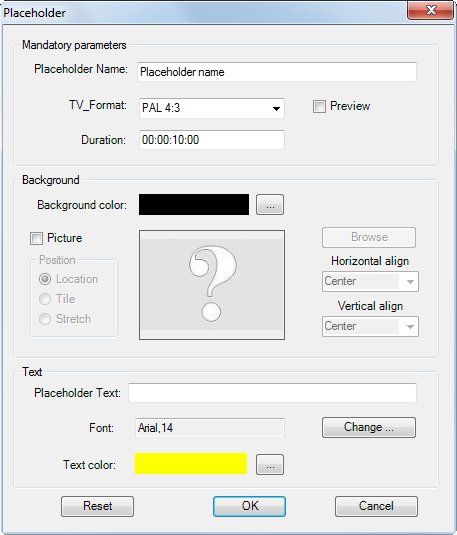Click the Placeholder Text input field
Screen dimensions: 457x535
point(272,393)
